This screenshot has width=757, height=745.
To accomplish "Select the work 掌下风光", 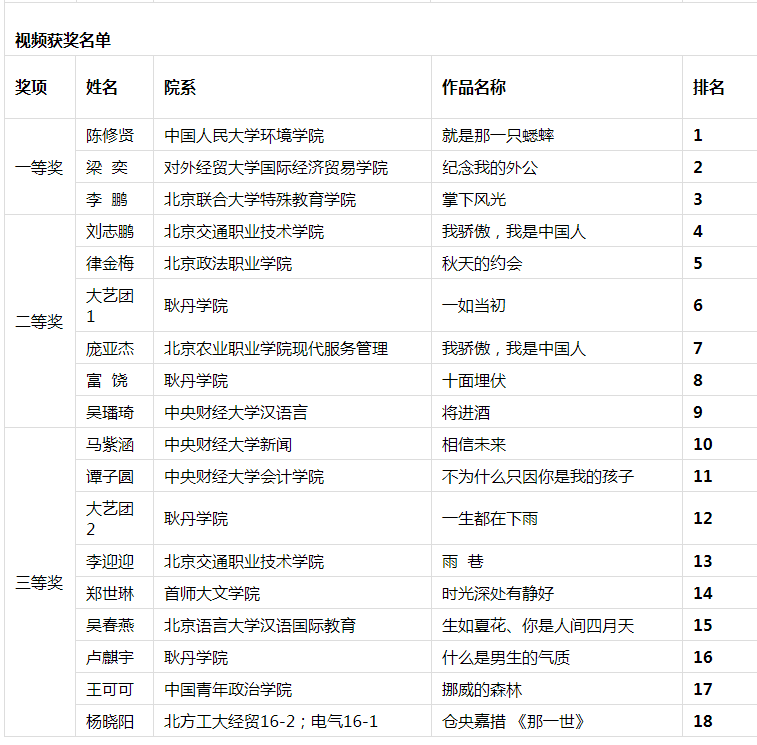I will coord(474,199).
